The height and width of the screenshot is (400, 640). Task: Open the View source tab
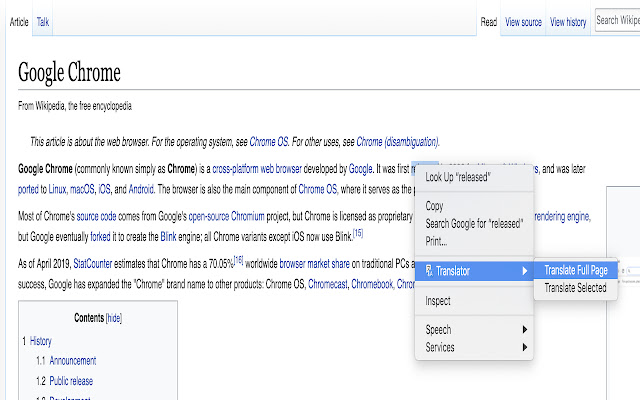pos(523,22)
